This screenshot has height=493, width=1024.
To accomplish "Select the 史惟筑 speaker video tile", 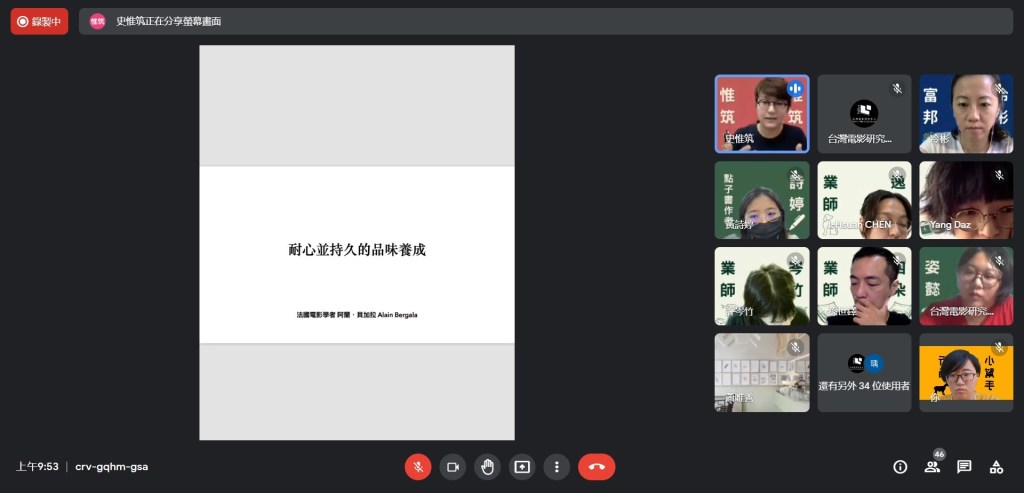I will coord(761,113).
